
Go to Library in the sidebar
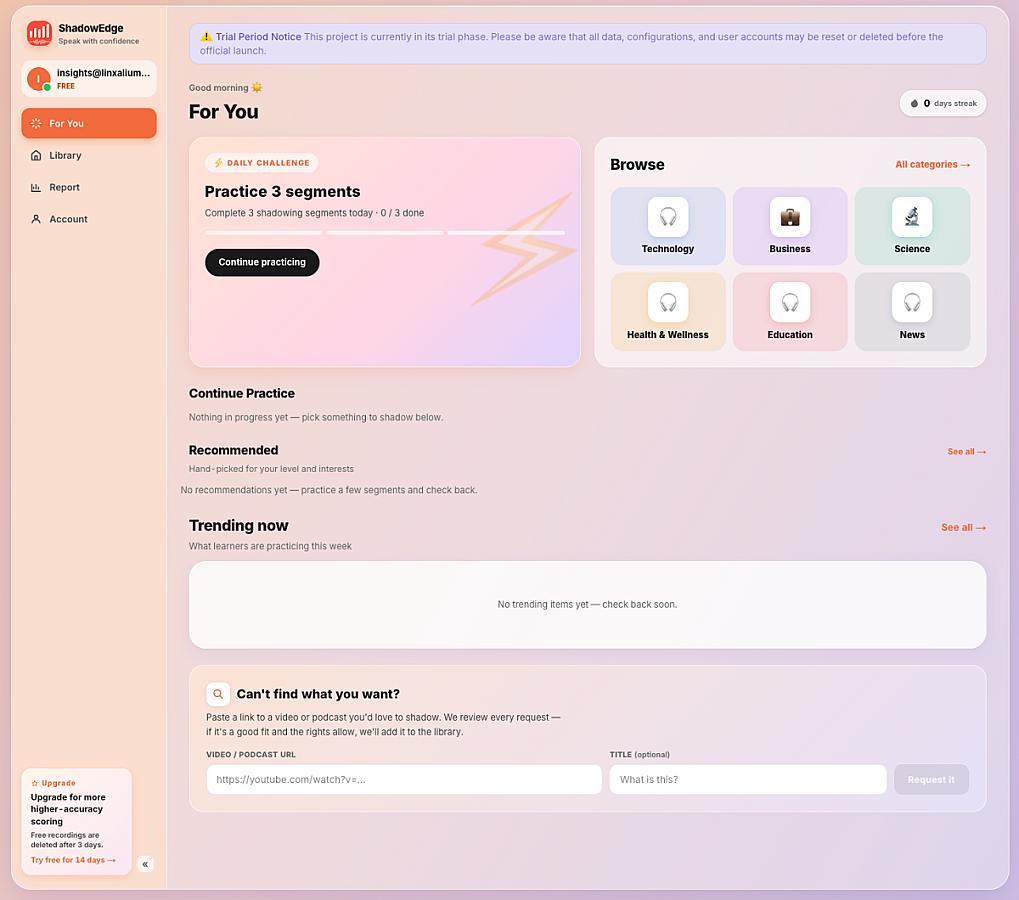tap(88, 155)
